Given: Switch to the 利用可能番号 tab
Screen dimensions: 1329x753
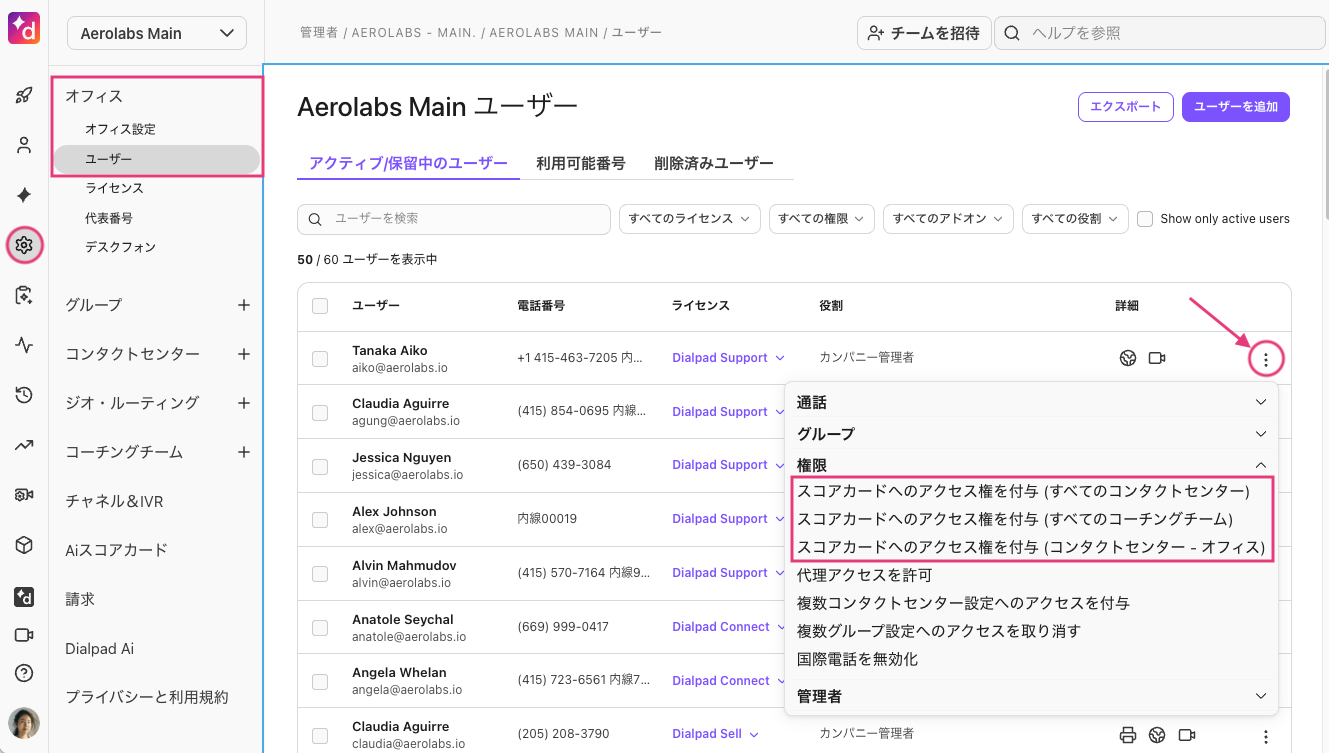Looking at the screenshot, I should pyautogui.click(x=580, y=163).
